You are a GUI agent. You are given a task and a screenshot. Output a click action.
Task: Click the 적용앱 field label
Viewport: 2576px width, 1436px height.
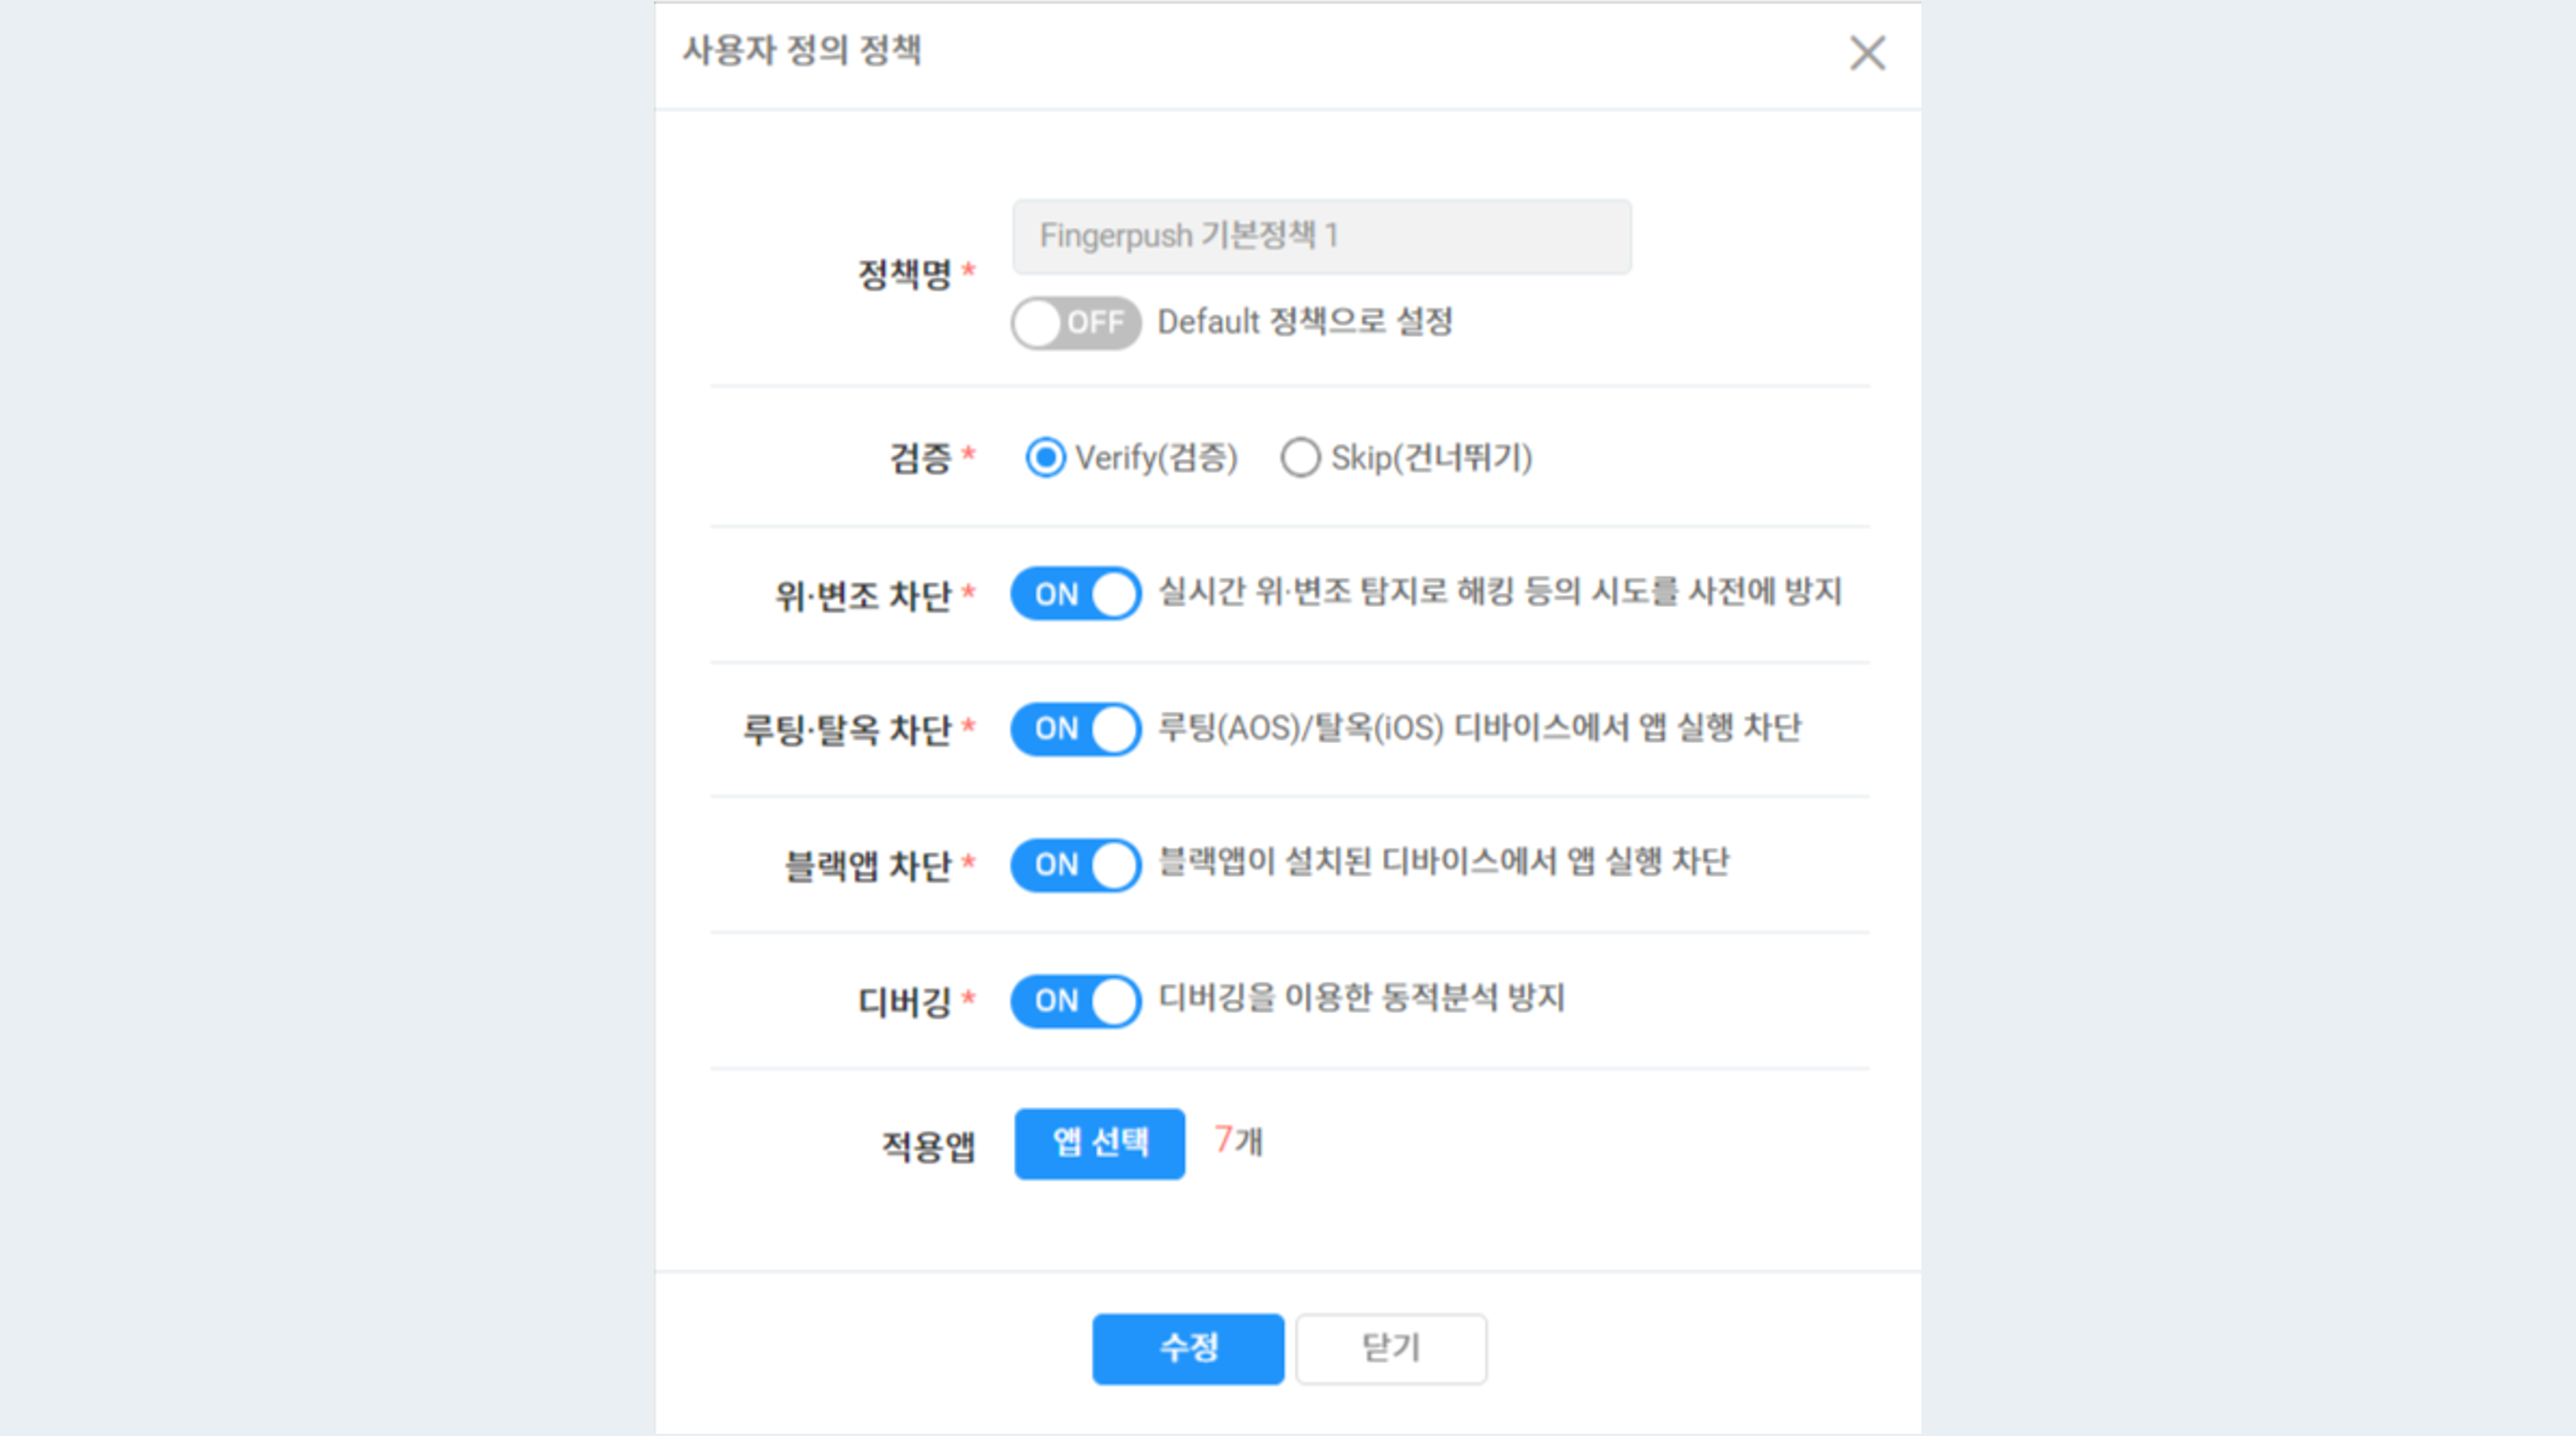pos(927,1146)
